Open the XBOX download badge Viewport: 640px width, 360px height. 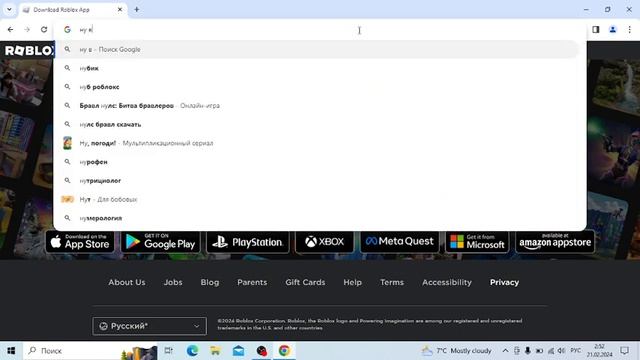tap(324, 242)
